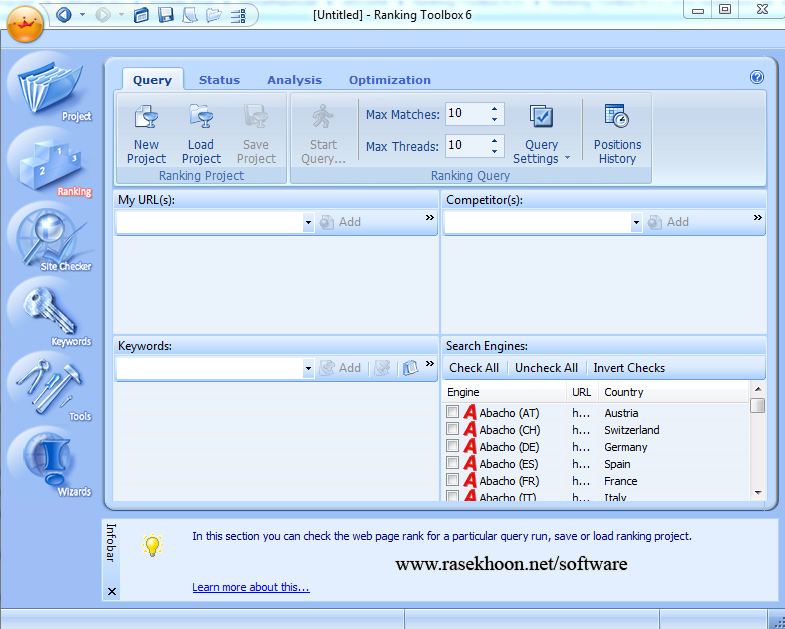
Task: Switch to the Optimization tab
Action: (389, 80)
